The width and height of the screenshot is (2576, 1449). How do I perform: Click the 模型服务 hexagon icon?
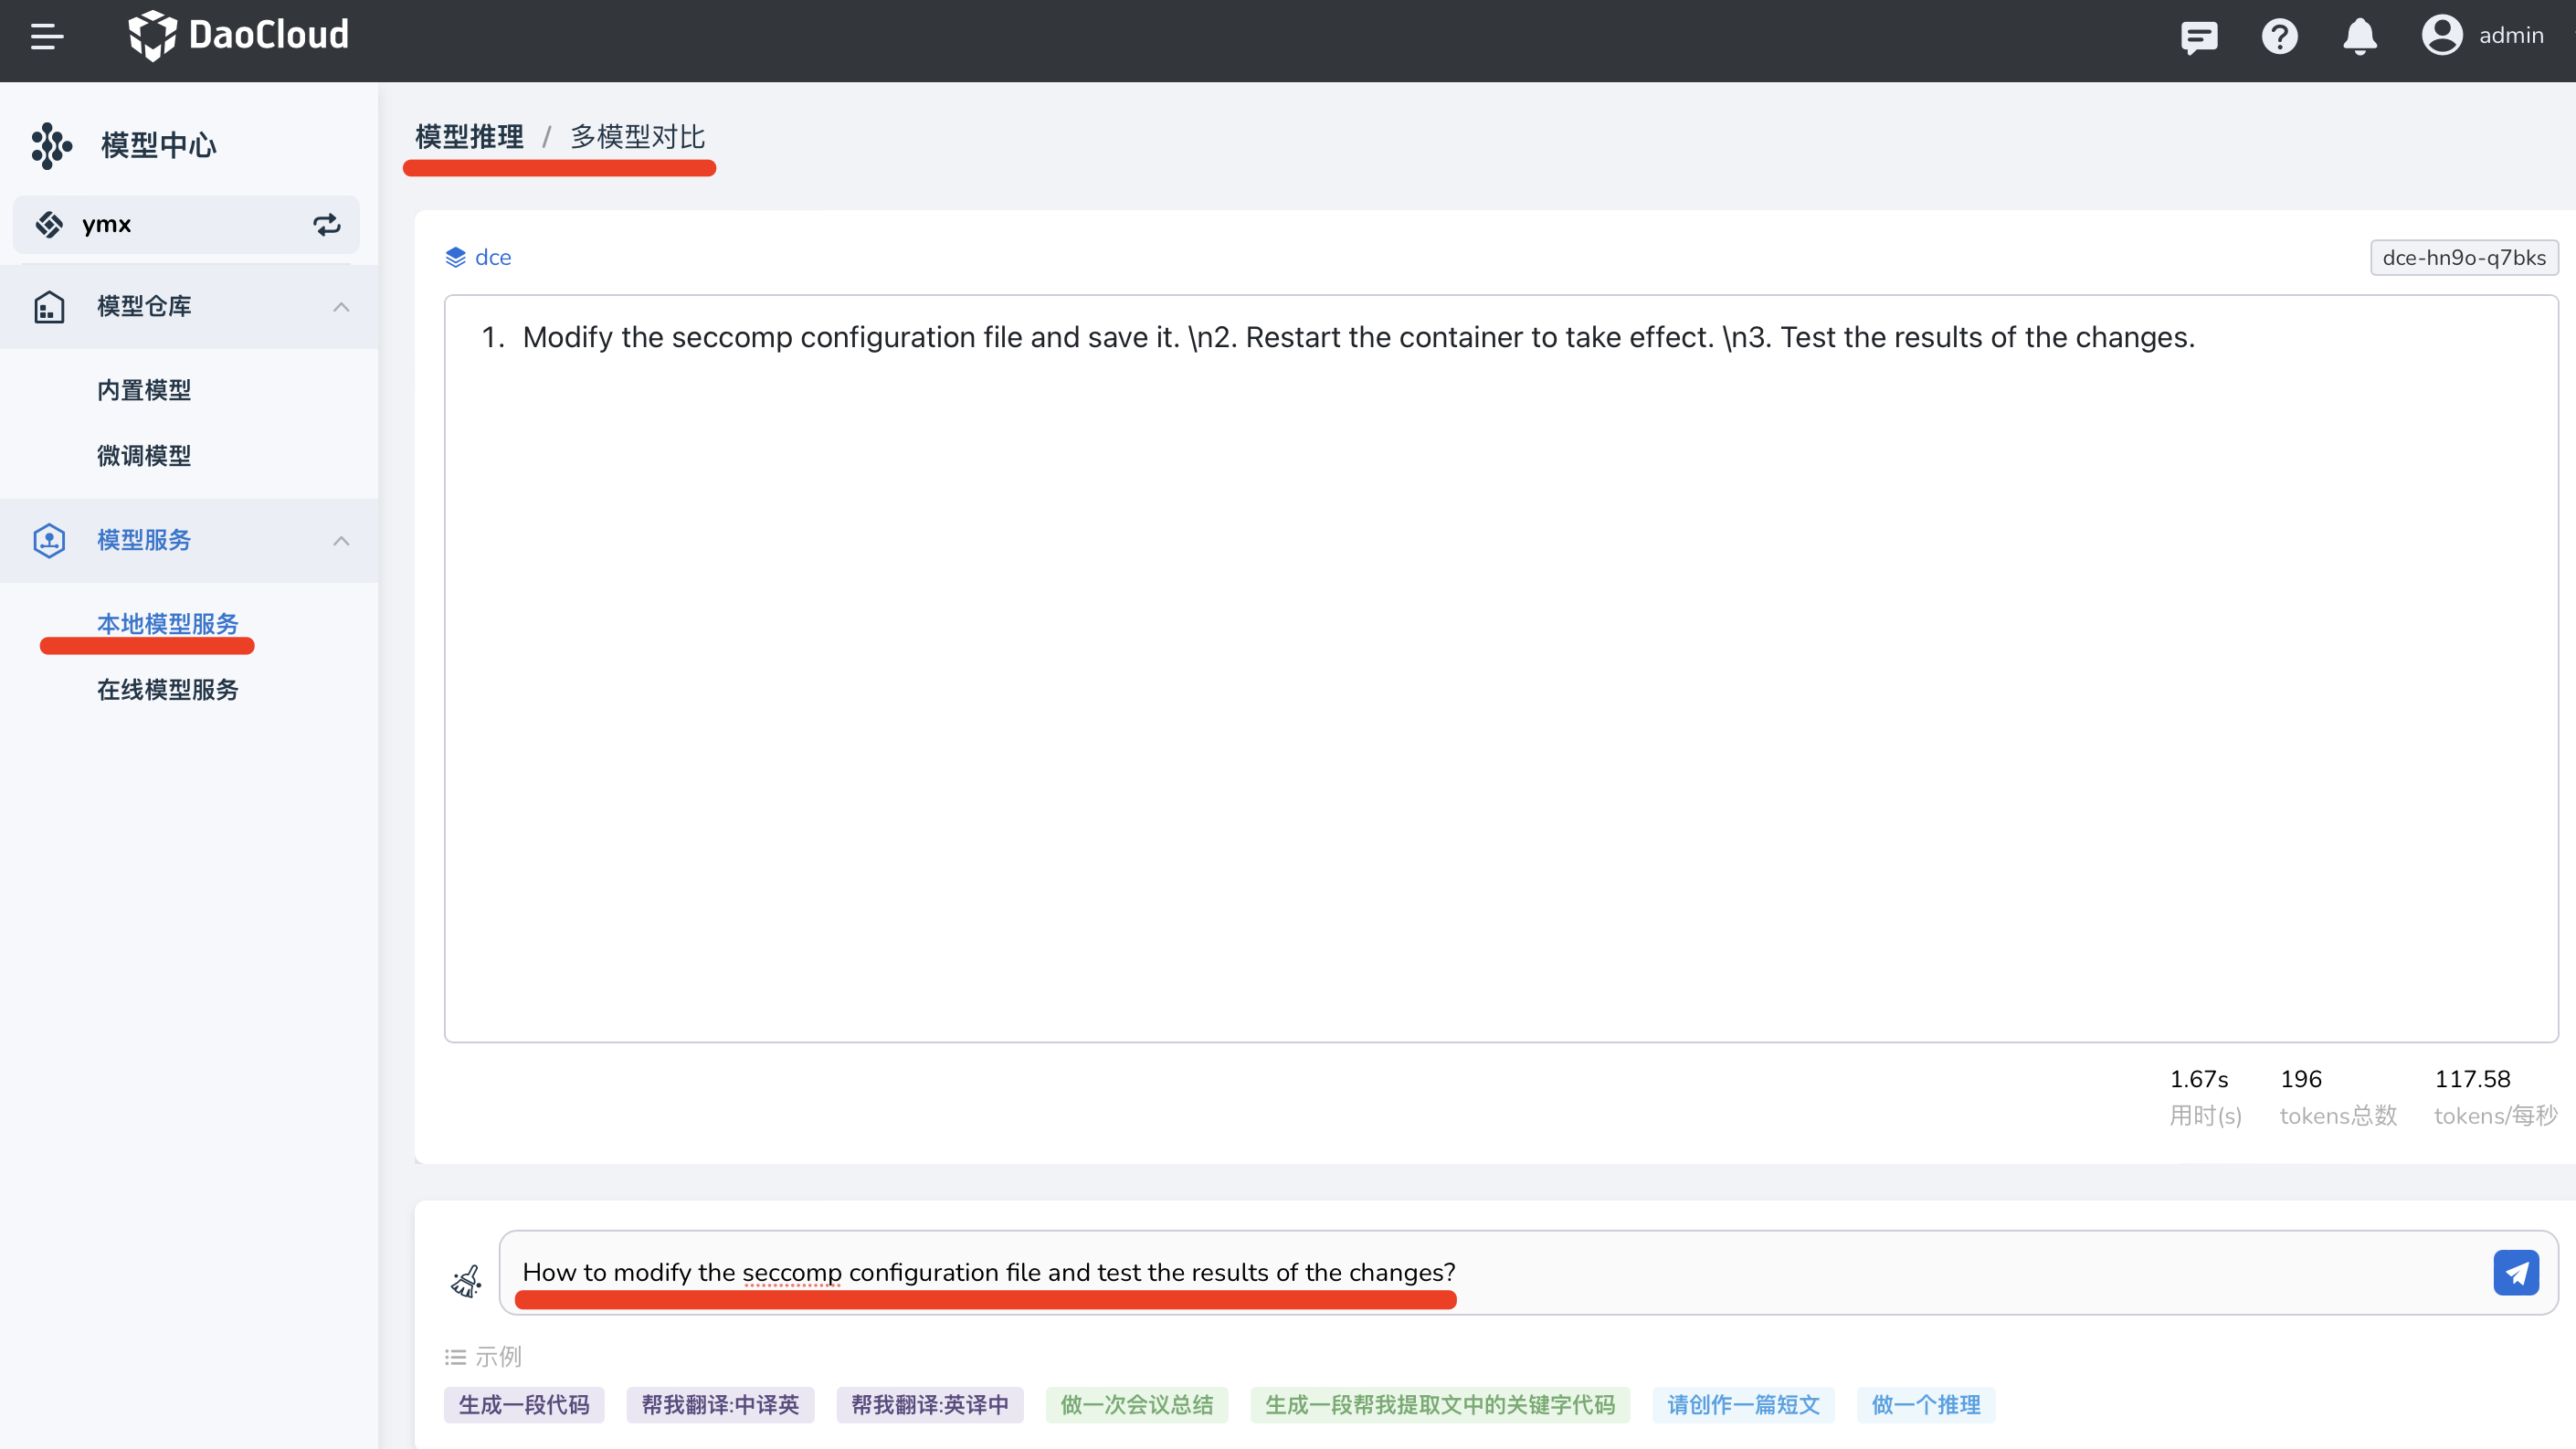[x=49, y=541]
